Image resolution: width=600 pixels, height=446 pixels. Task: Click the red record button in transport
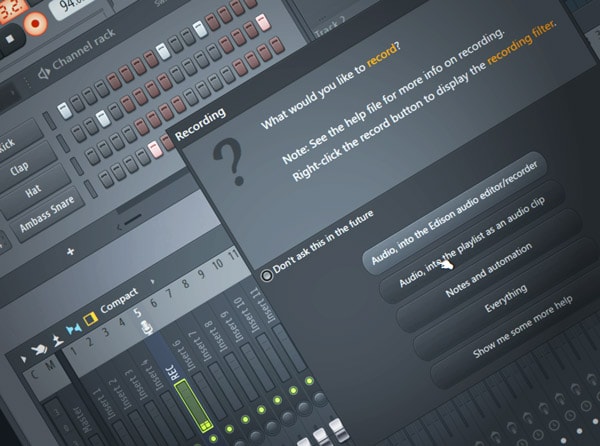point(35,23)
